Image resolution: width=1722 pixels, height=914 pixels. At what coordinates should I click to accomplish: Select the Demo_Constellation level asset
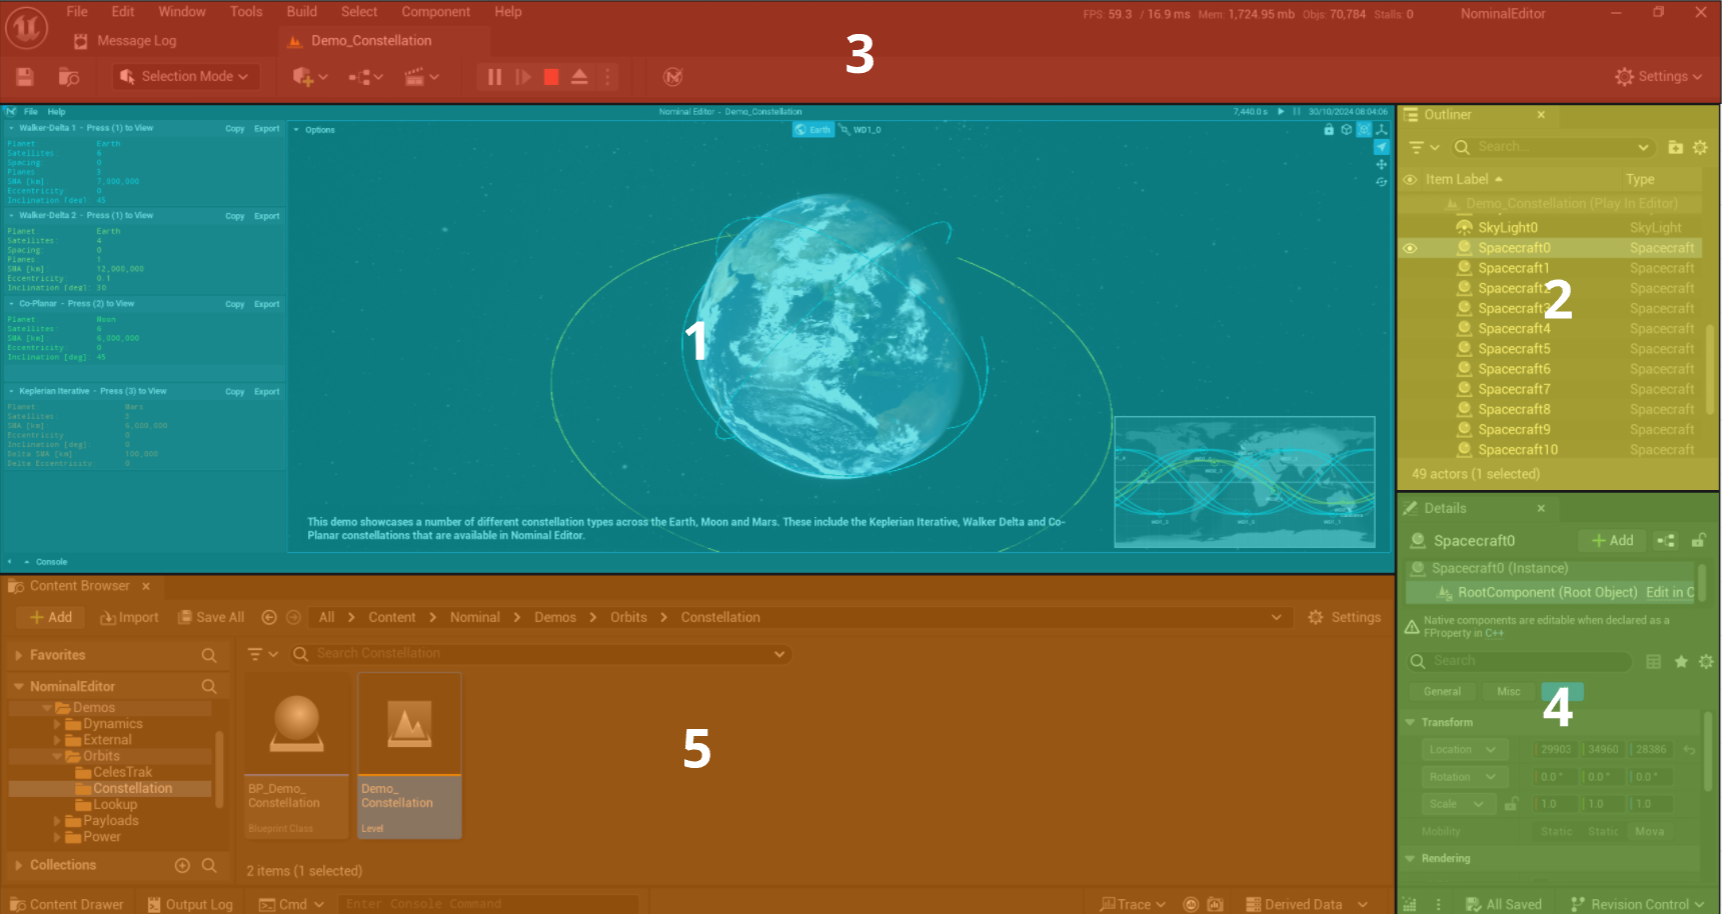410,756
